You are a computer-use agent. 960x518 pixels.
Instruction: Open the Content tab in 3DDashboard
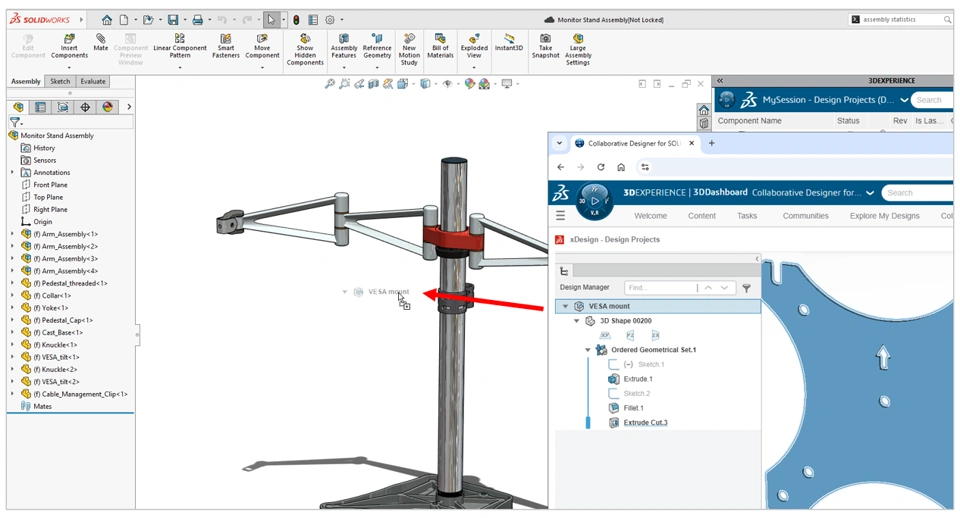702,216
